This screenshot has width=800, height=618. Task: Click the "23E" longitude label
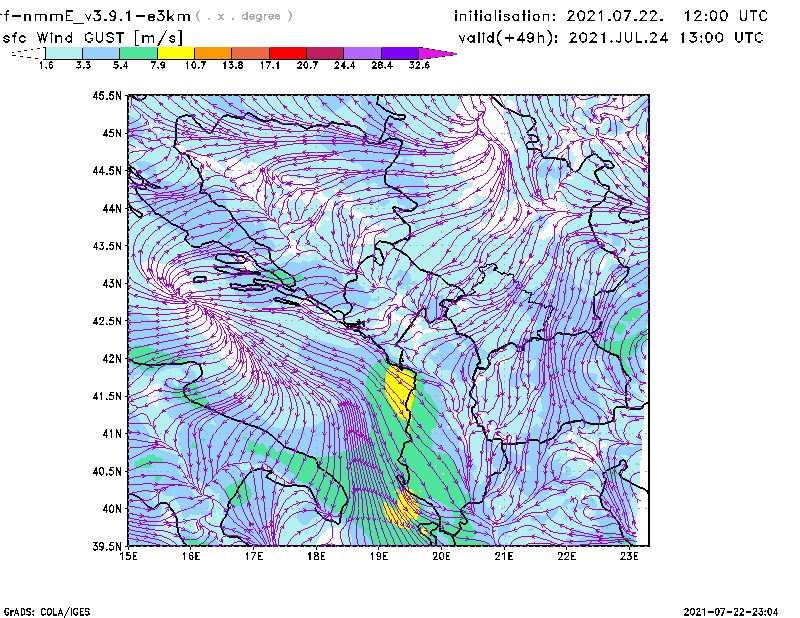(629, 556)
